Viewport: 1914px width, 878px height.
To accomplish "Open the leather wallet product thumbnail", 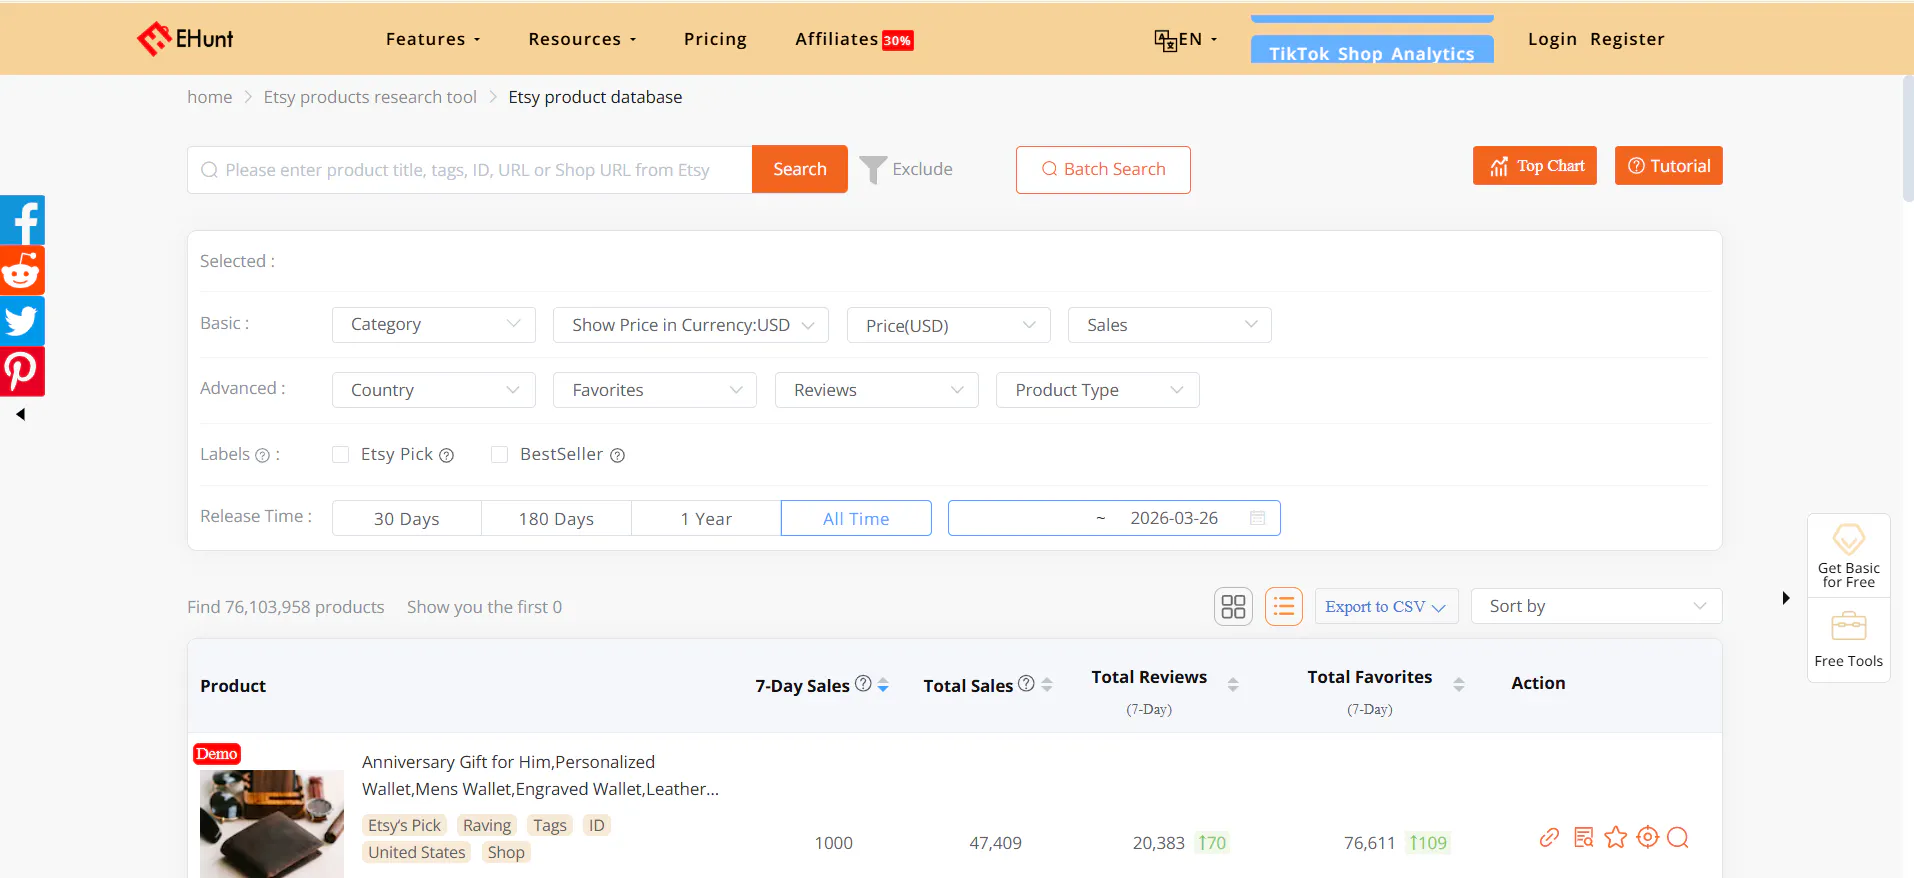I will click(x=272, y=824).
